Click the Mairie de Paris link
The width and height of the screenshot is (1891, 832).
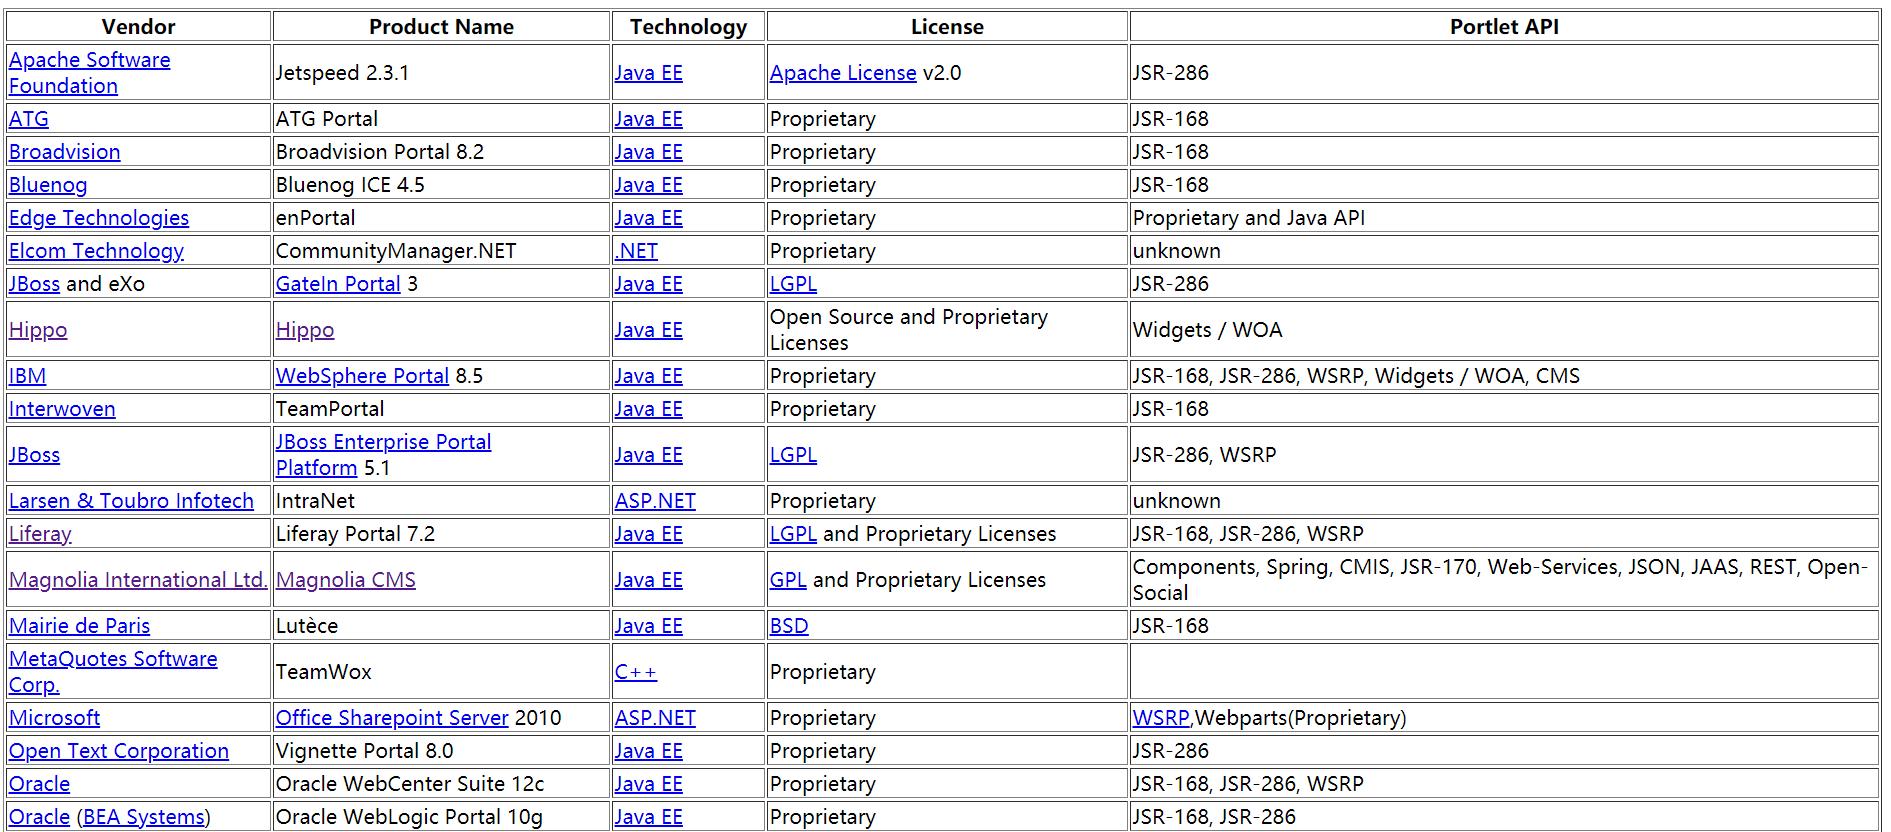(79, 626)
